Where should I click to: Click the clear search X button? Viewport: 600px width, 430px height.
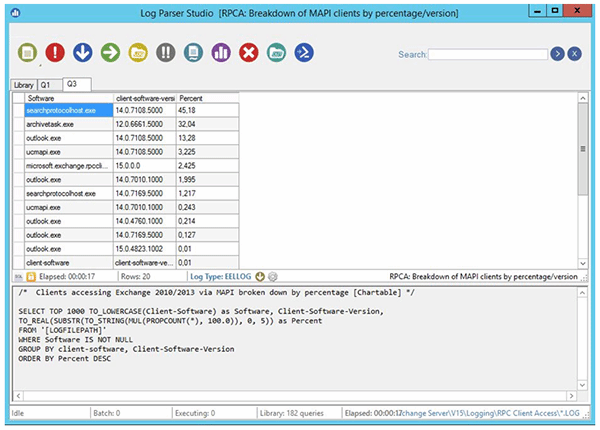coord(574,54)
